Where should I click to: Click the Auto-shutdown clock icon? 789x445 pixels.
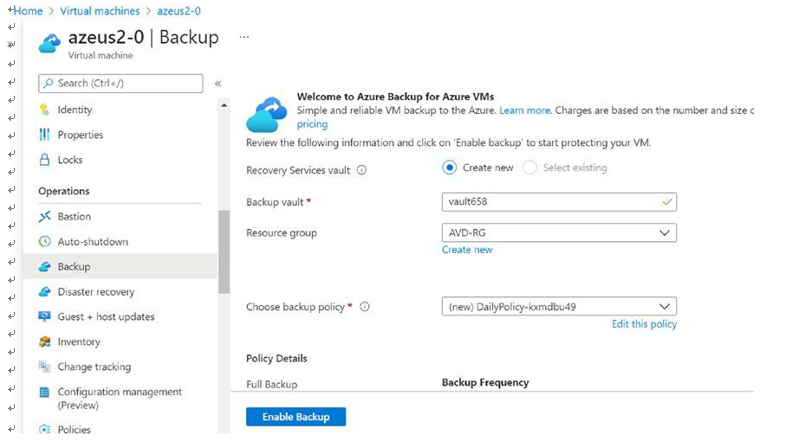44,242
